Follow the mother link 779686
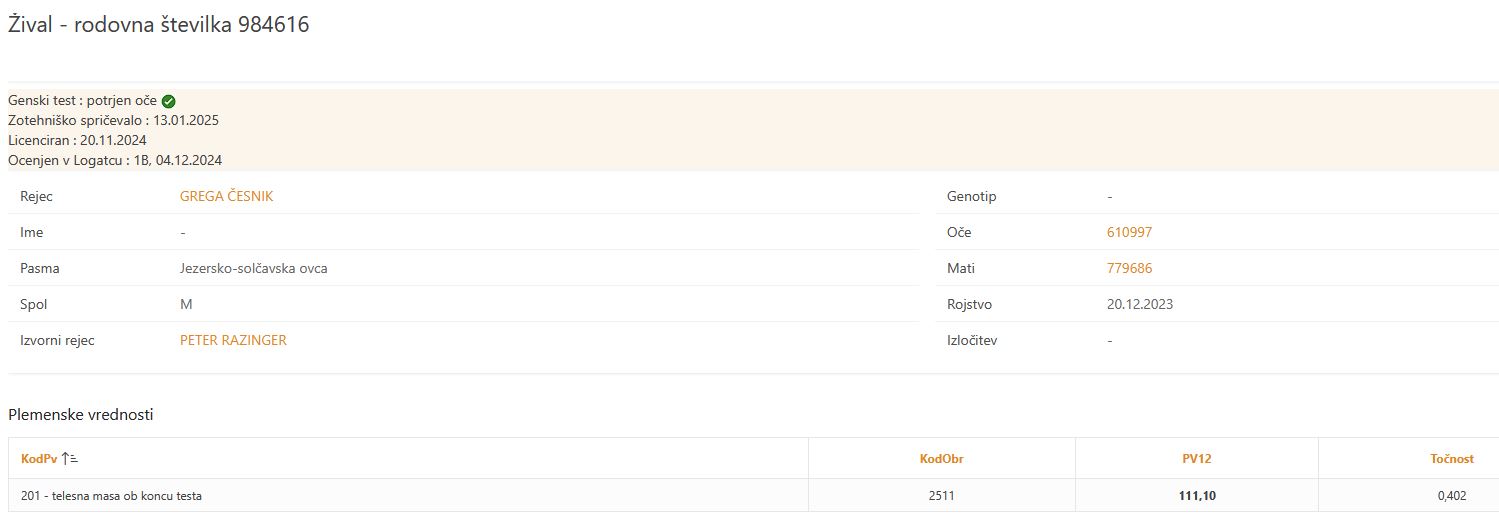Viewport: 1499px width, 520px height. pyautogui.click(x=1129, y=269)
